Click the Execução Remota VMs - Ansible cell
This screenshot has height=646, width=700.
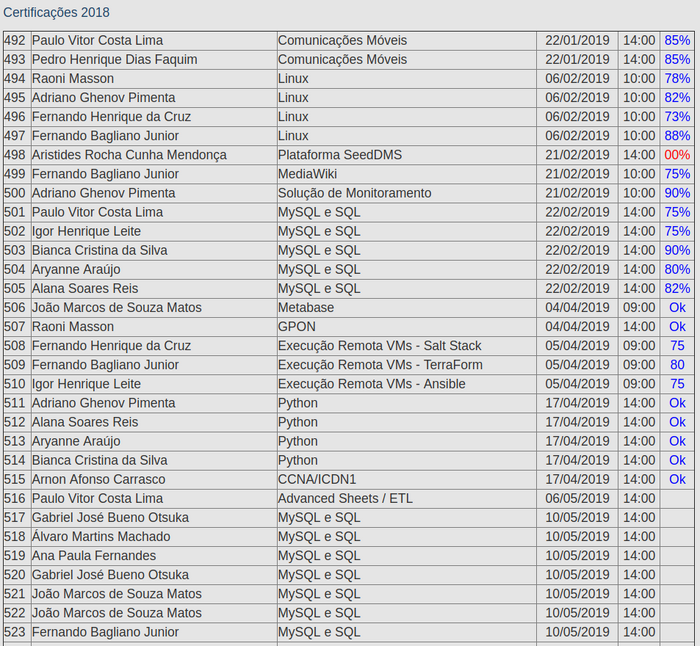371,384
